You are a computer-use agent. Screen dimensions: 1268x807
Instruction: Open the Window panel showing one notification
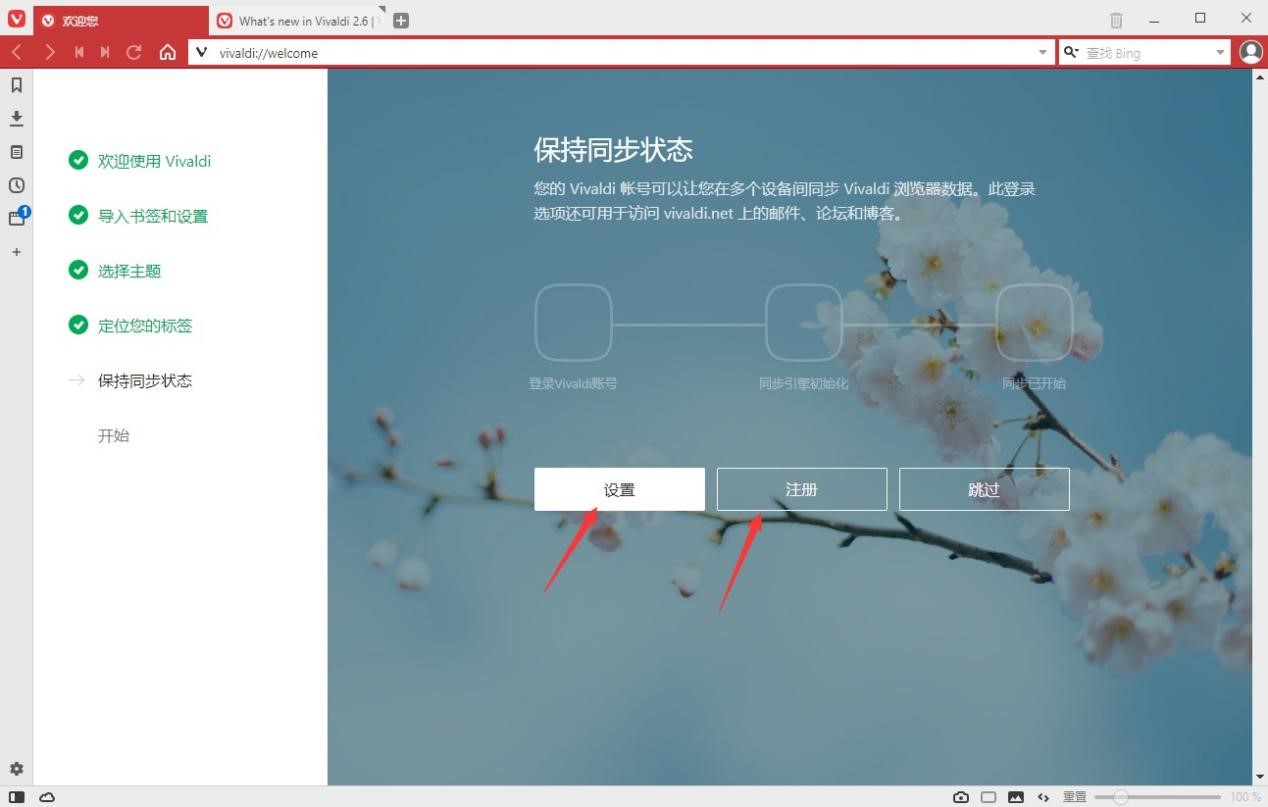point(16,218)
